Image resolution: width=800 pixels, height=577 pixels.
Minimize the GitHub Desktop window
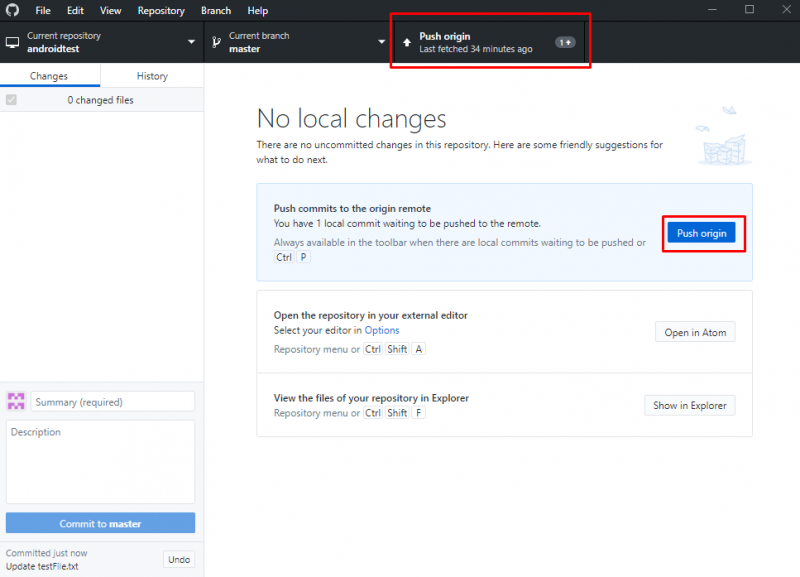coord(712,10)
